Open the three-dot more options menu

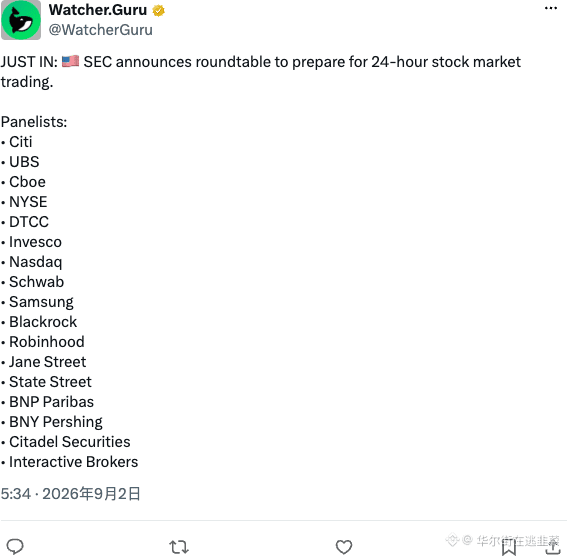click(x=551, y=8)
